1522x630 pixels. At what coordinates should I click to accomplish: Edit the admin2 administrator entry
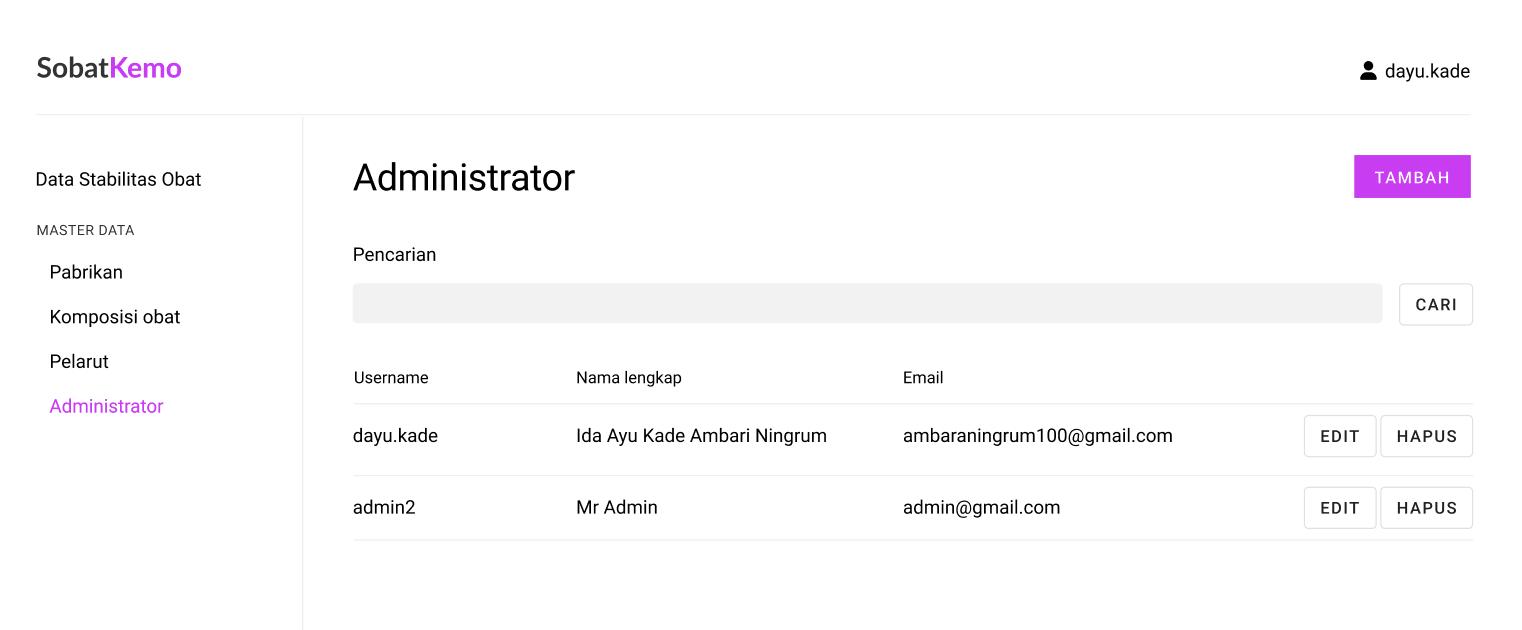(x=1339, y=508)
